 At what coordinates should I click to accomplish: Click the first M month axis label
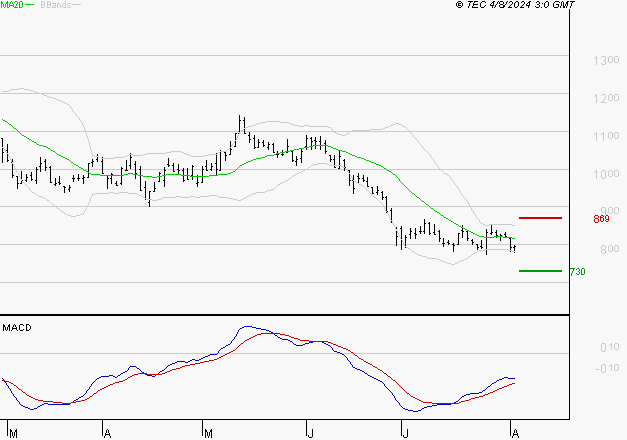pyautogui.click(x=13, y=434)
